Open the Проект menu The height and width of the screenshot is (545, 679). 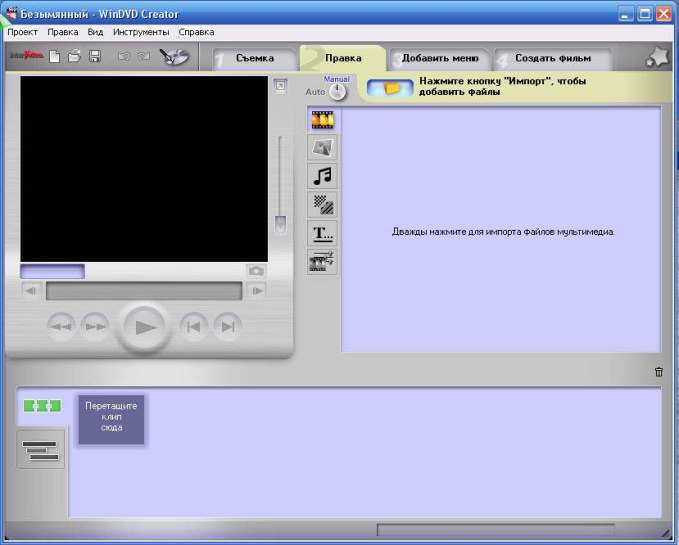tap(23, 32)
